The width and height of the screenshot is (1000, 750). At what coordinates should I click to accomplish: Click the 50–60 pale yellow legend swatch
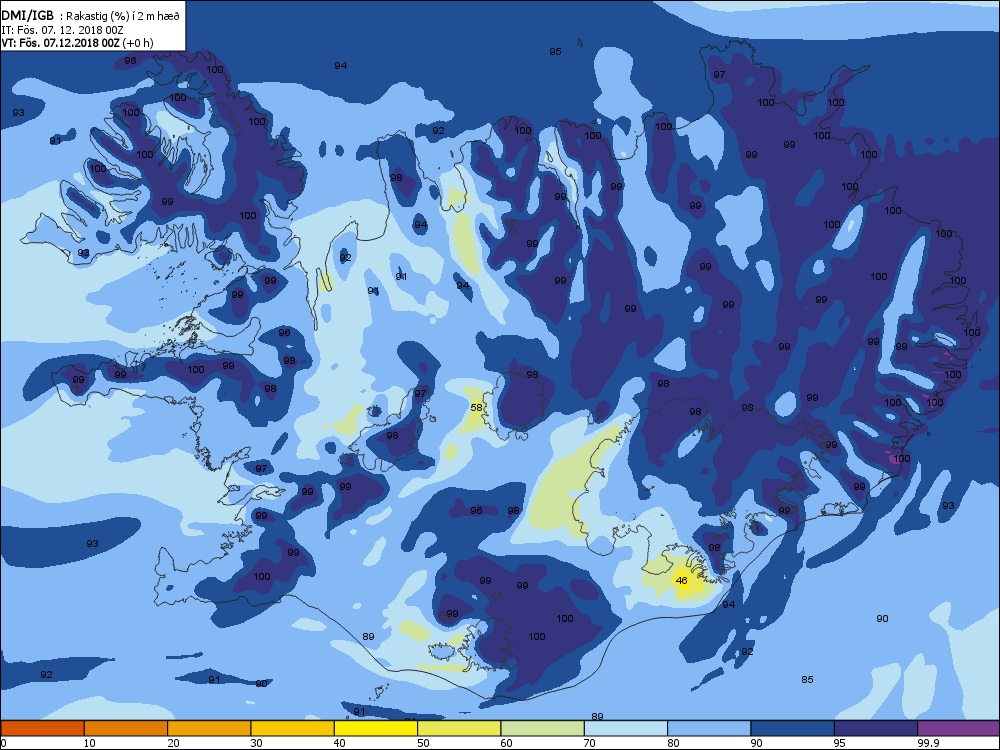pos(459,728)
